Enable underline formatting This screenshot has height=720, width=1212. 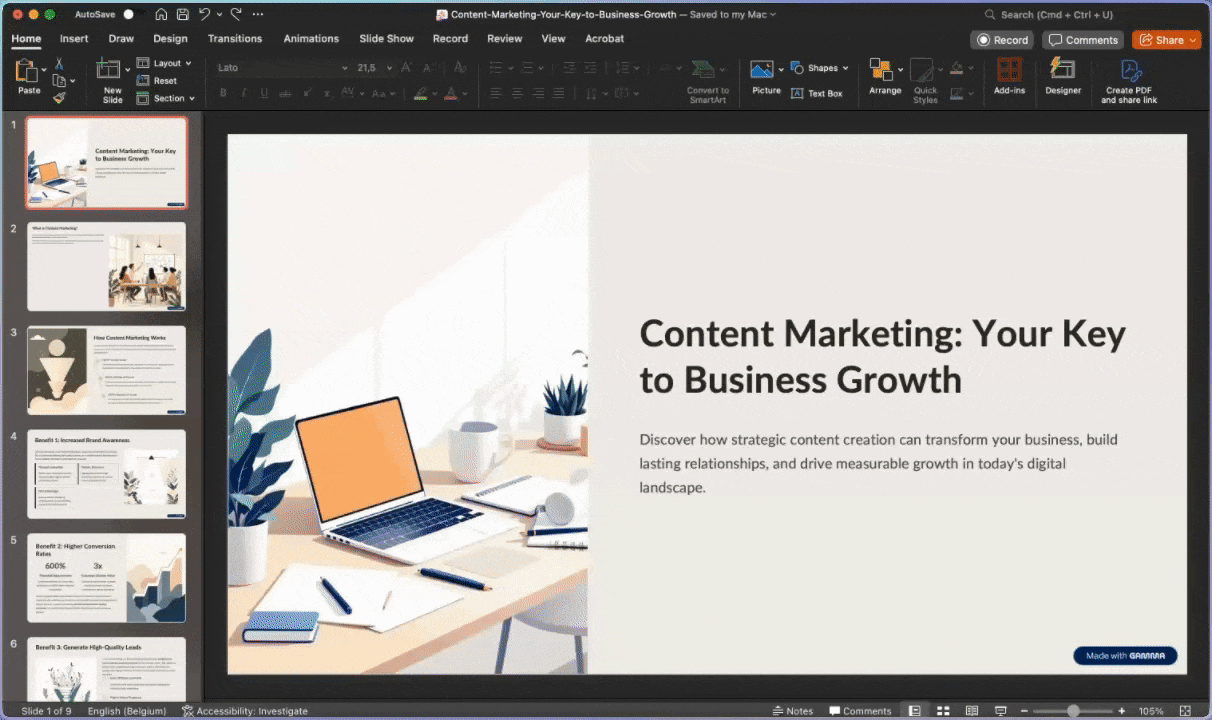(262, 92)
